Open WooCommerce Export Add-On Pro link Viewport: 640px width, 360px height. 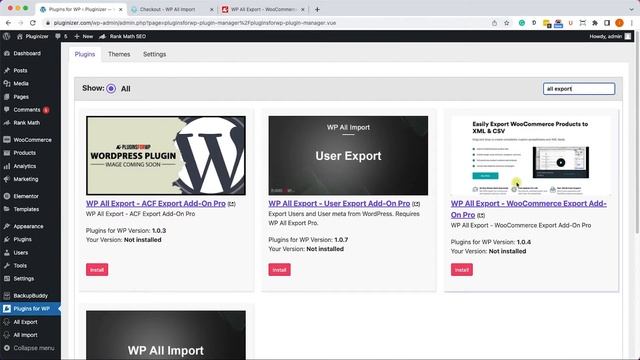click(529, 209)
